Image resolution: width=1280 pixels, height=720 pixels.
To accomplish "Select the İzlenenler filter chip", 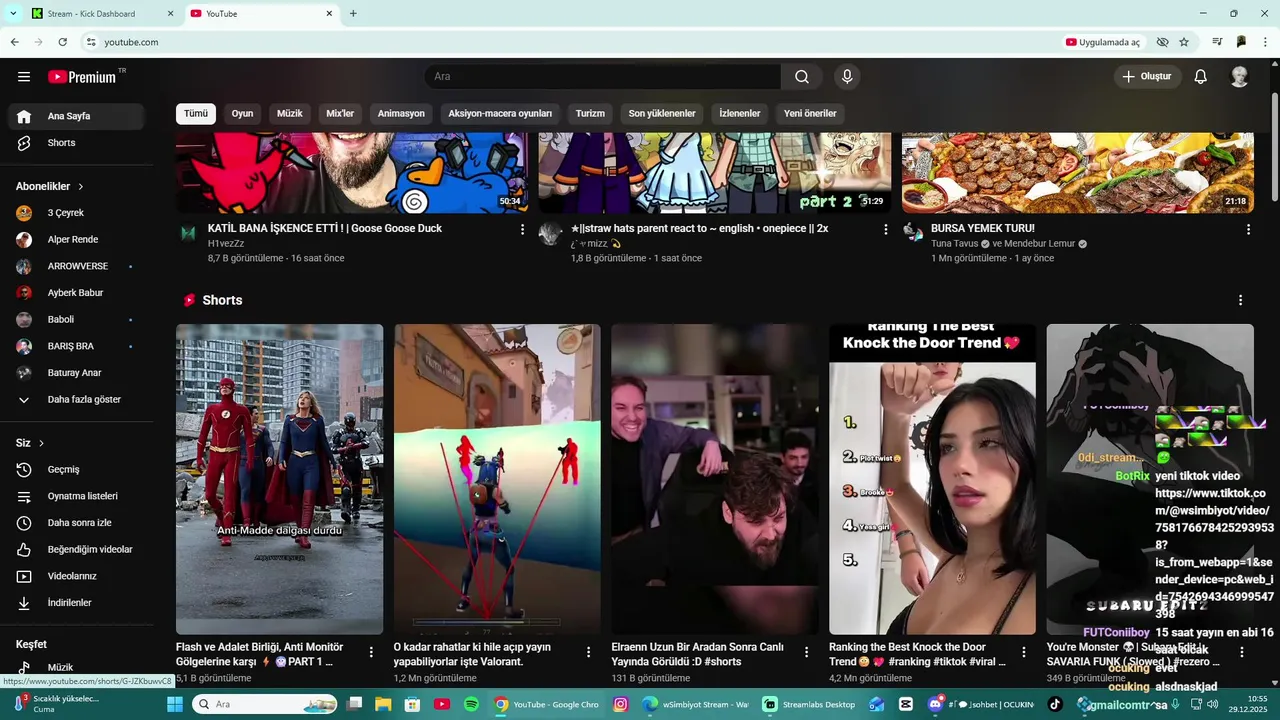I will 740,114.
